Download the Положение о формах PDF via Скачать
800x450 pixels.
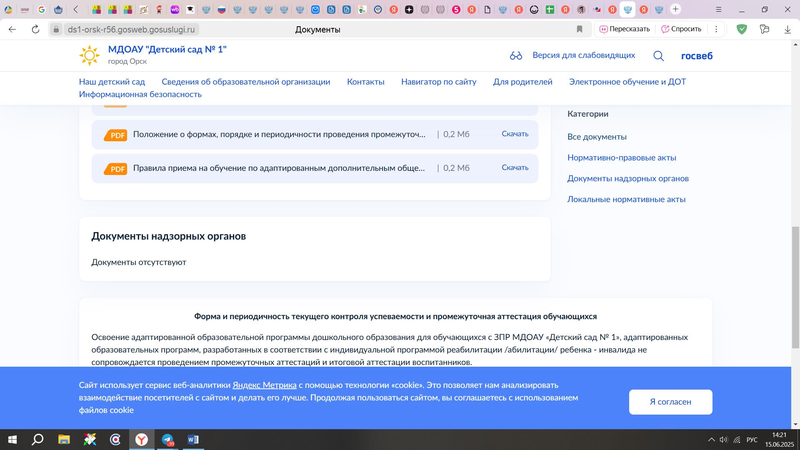tap(515, 134)
